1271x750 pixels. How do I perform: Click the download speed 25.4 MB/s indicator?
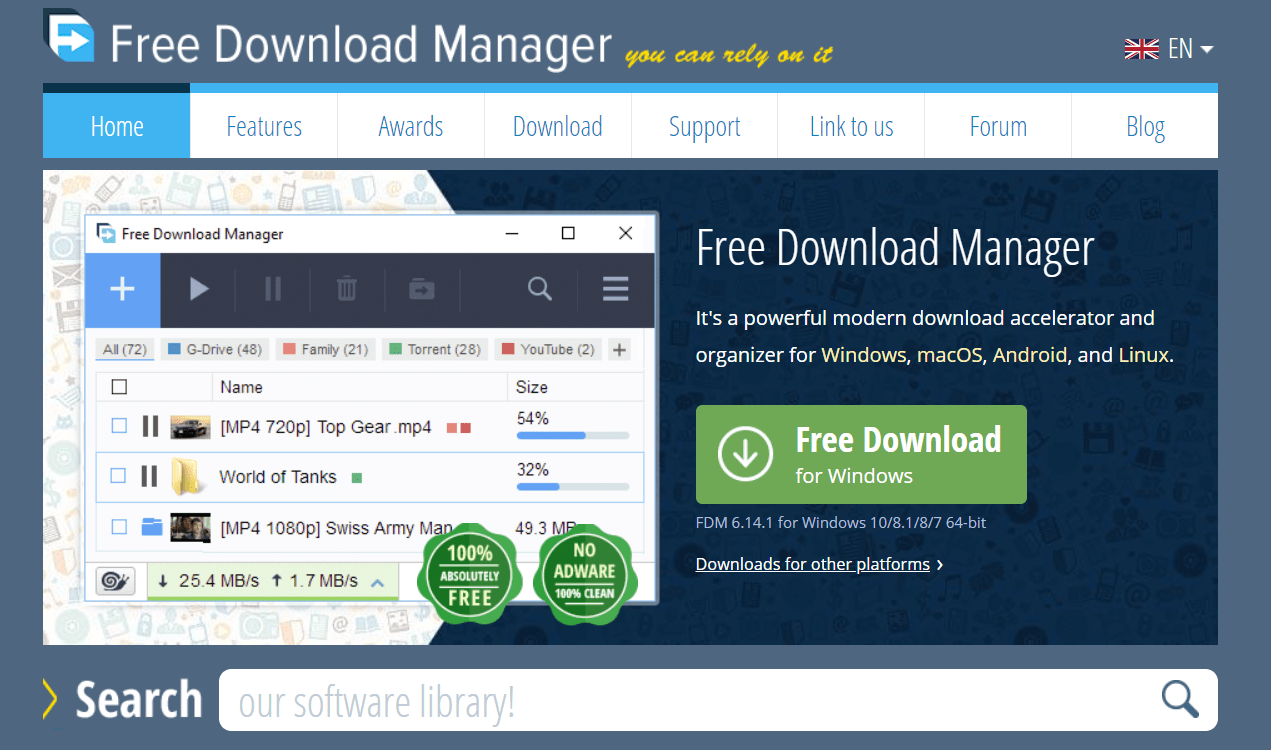[208, 581]
